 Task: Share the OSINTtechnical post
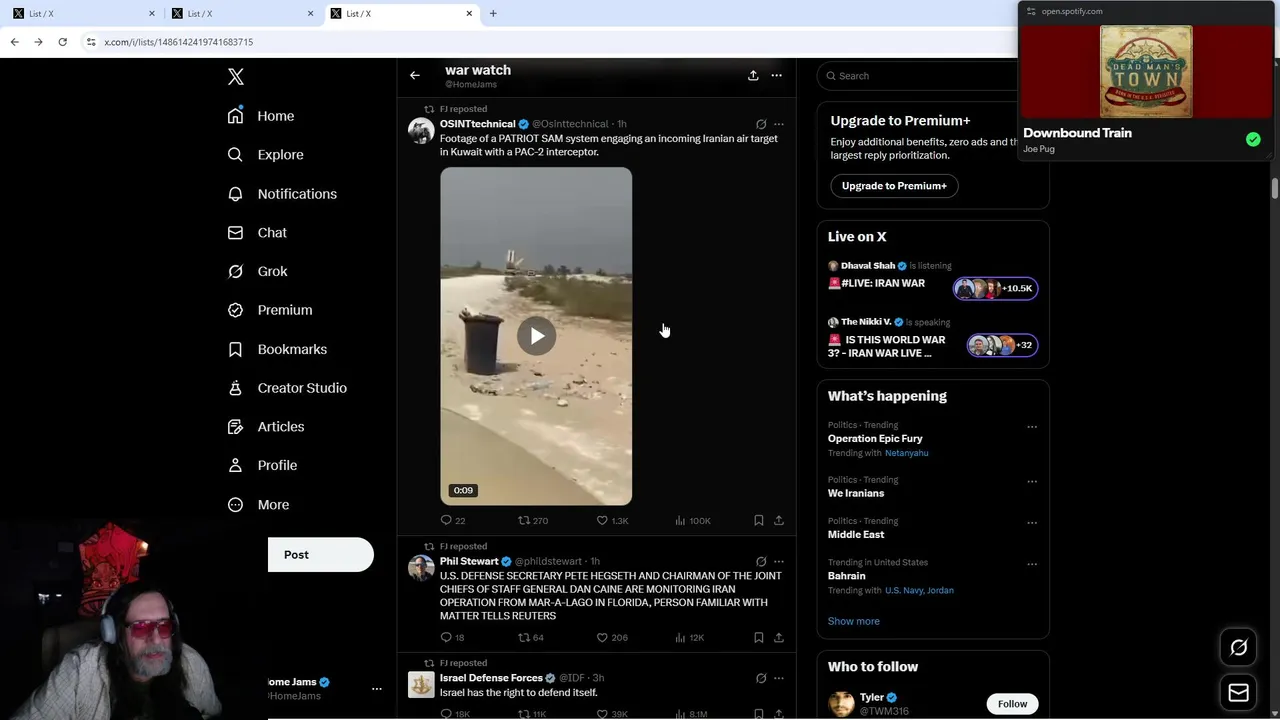click(779, 520)
